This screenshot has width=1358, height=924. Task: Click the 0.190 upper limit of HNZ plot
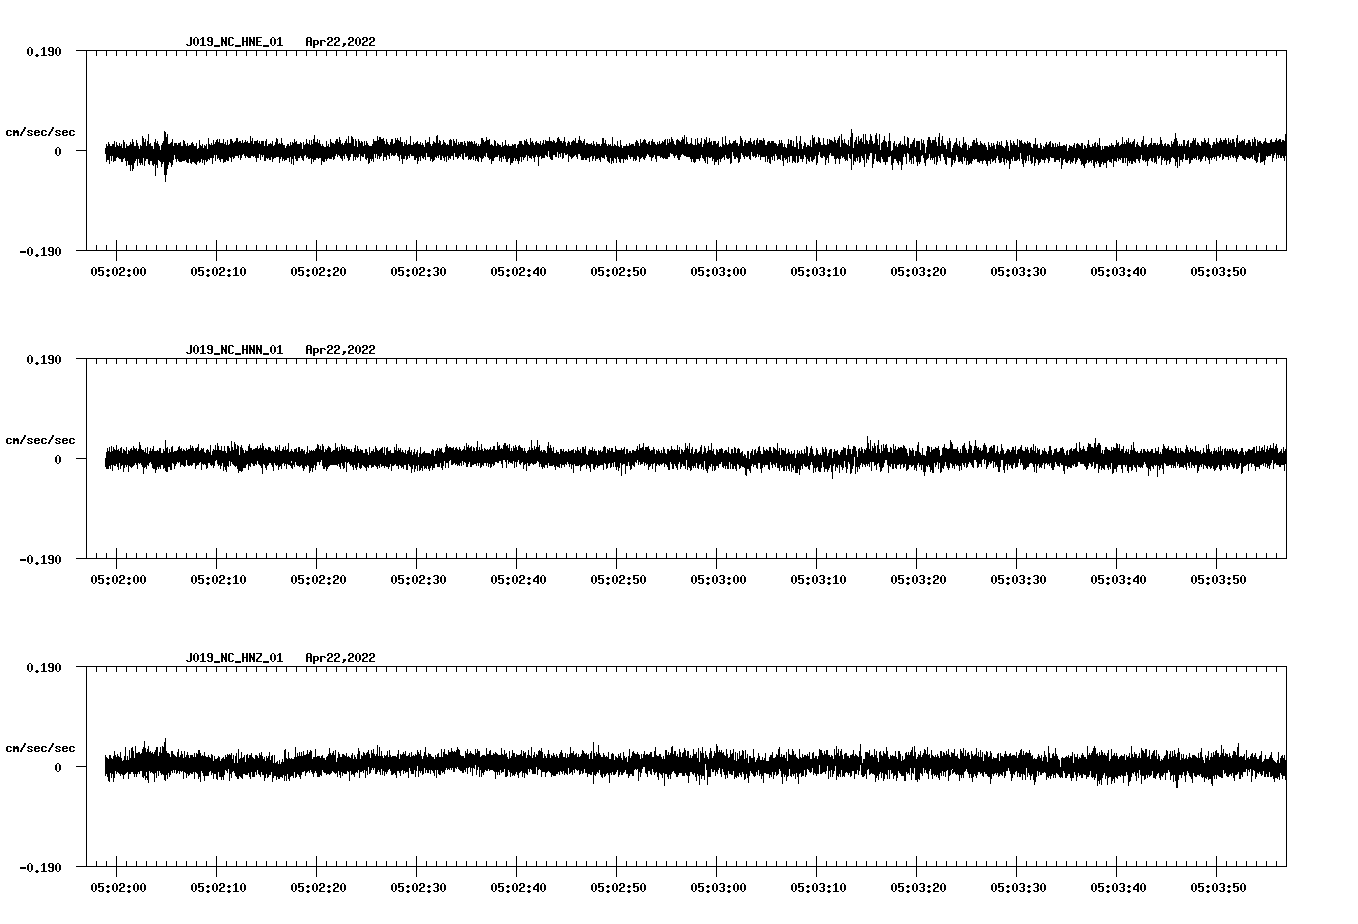[x=44, y=667]
